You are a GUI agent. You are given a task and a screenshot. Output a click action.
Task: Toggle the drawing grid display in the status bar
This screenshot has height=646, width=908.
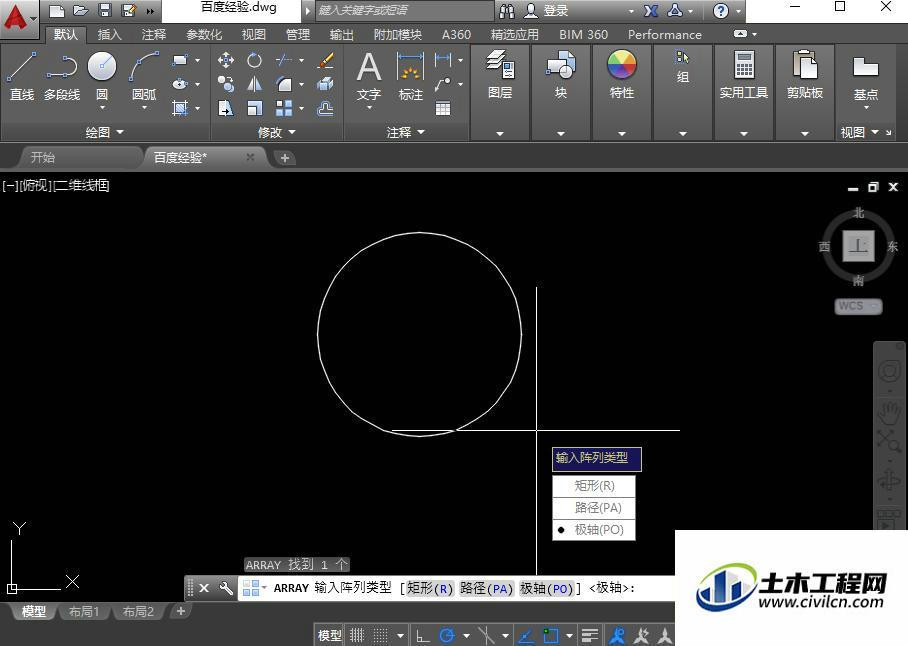pos(357,636)
